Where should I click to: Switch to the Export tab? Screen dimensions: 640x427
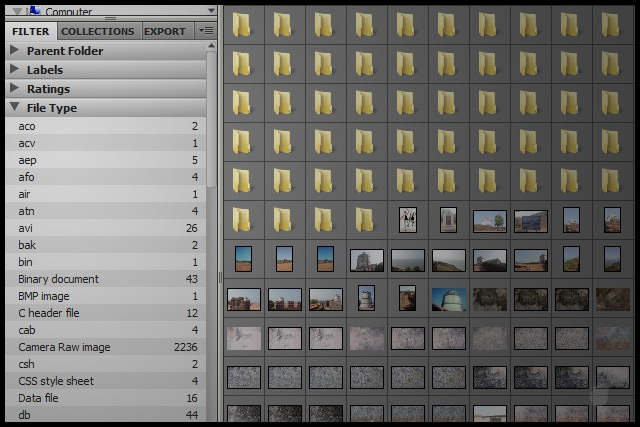164,31
